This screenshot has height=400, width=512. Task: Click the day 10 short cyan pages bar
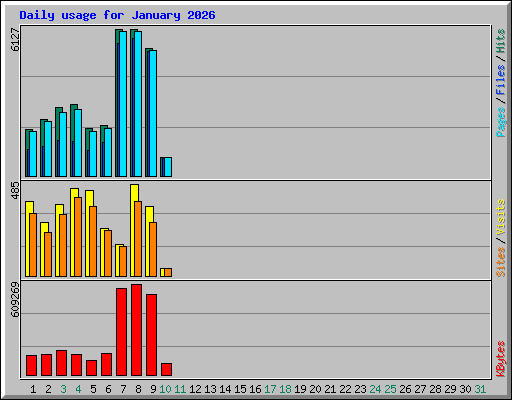(x=168, y=167)
